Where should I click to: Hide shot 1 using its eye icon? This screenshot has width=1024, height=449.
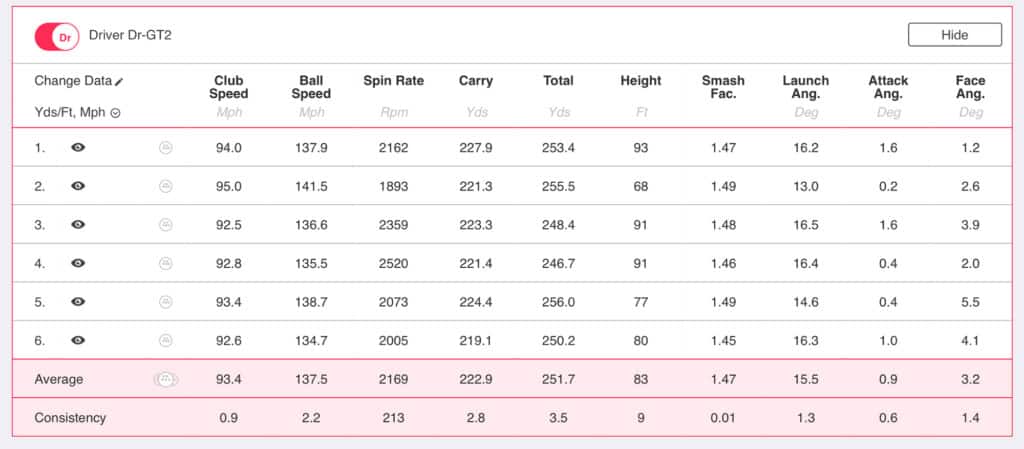tap(78, 148)
